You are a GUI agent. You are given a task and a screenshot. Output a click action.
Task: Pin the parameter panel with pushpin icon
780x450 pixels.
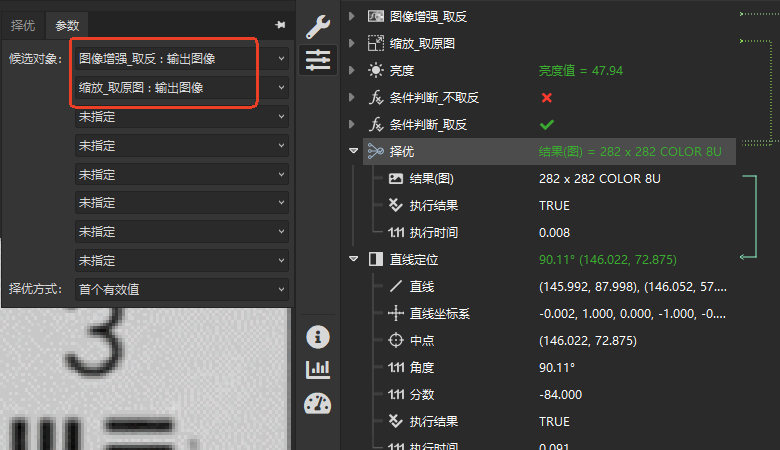[x=280, y=25]
